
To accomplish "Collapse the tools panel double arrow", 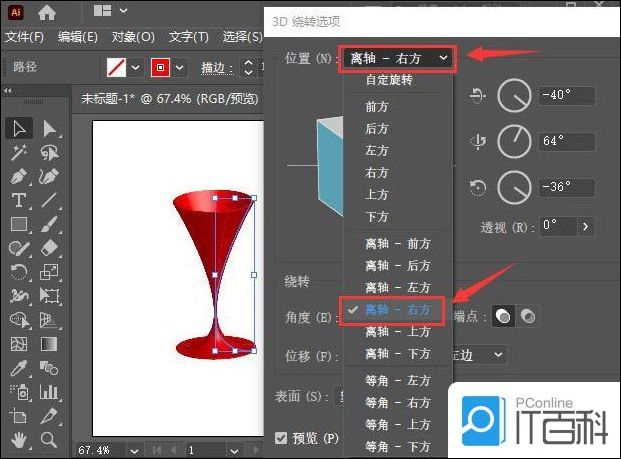I will pos(8,91).
